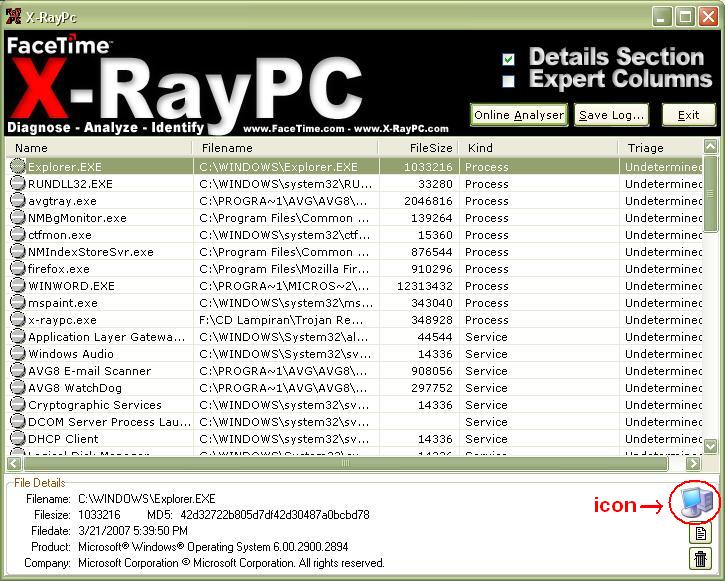Click the X-RayPc title bar app icon
The width and height of the screenshot is (725, 581).
coord(13,16)
